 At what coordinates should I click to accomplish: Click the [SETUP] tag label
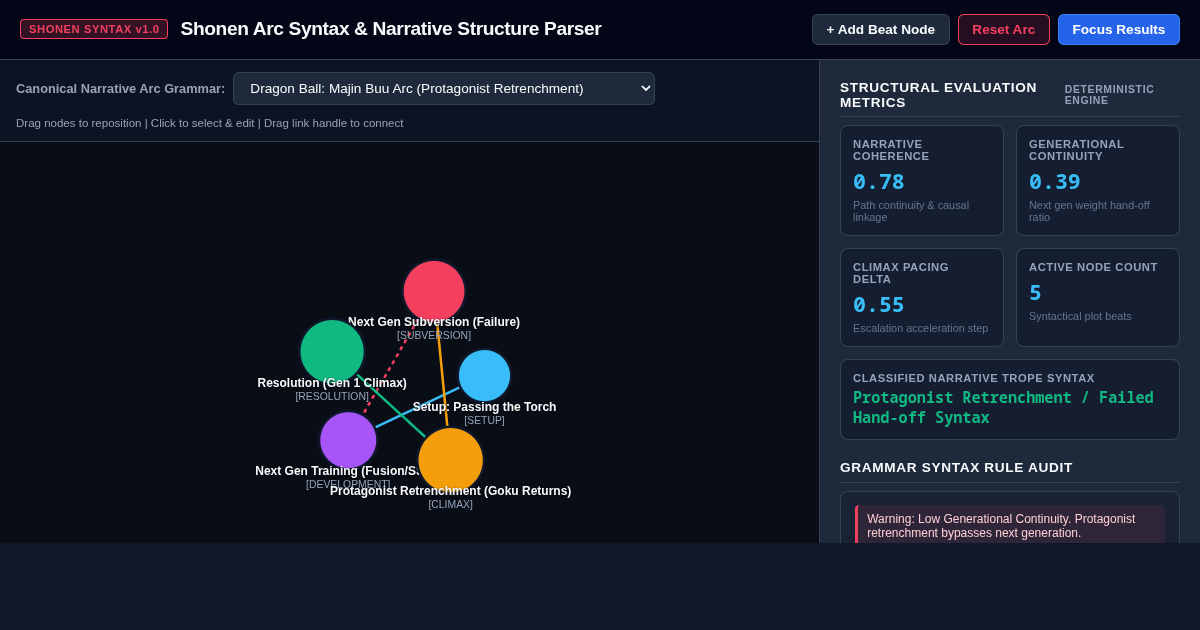point(484,420)
